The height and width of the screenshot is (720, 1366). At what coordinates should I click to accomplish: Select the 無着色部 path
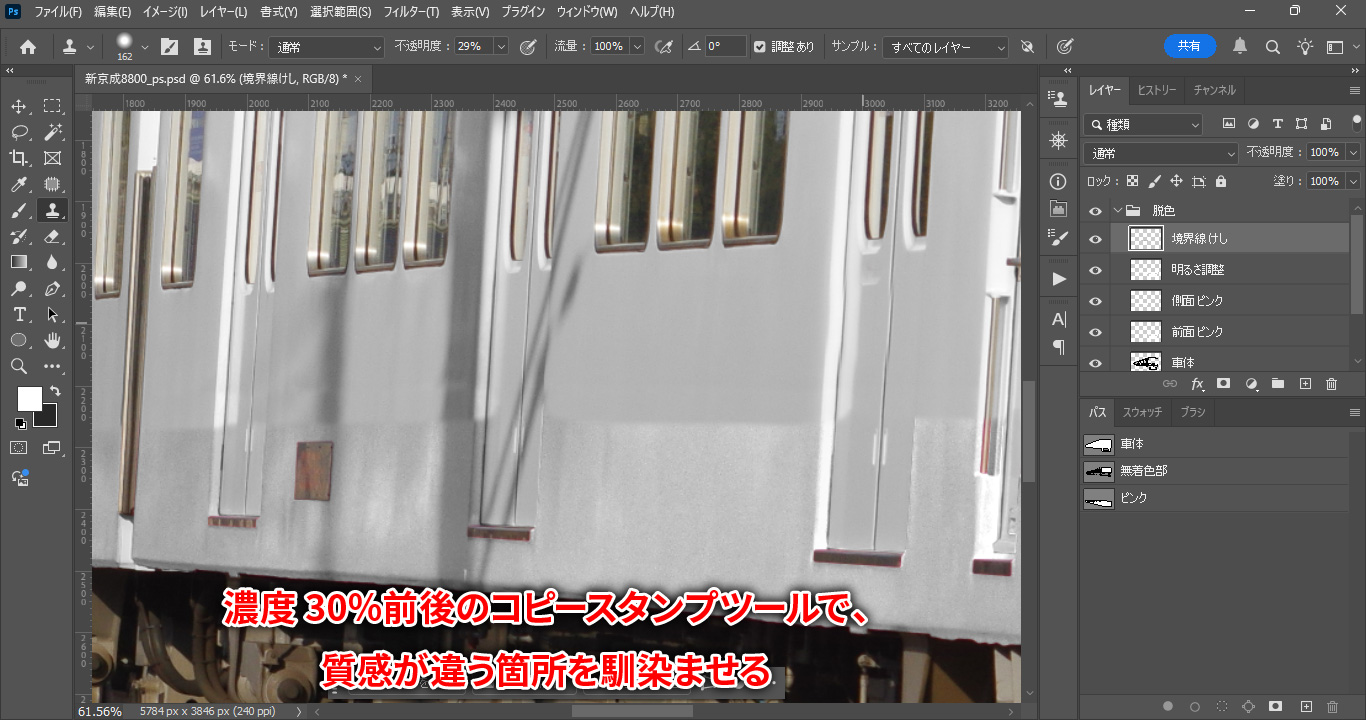pyautogui.click(x=1143, y=471)
